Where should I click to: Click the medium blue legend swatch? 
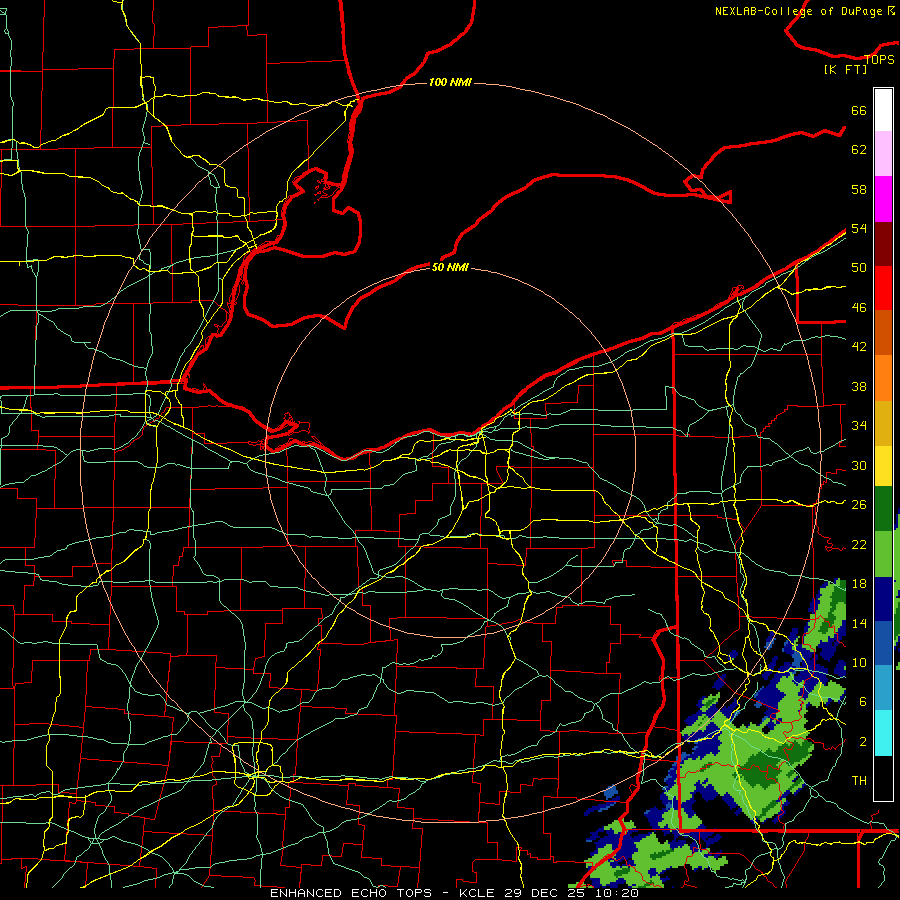[883, 643]
